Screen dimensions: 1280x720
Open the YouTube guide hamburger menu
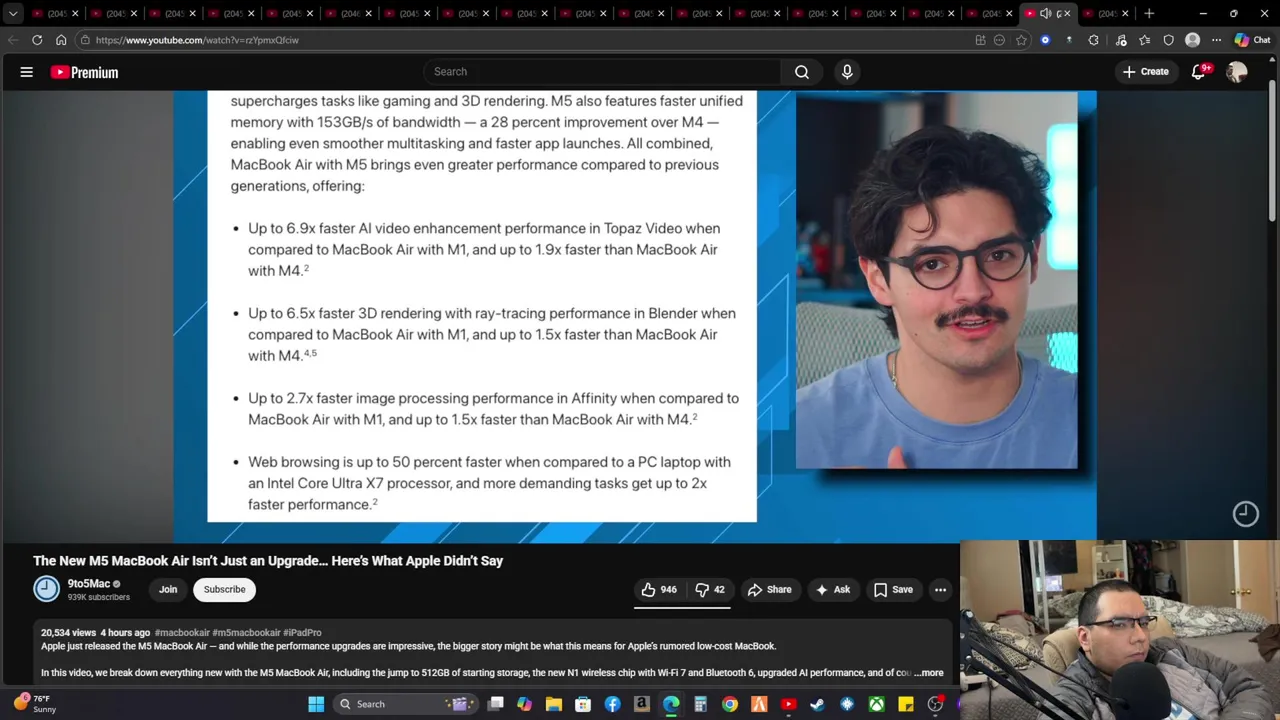(x=27, y=72)
